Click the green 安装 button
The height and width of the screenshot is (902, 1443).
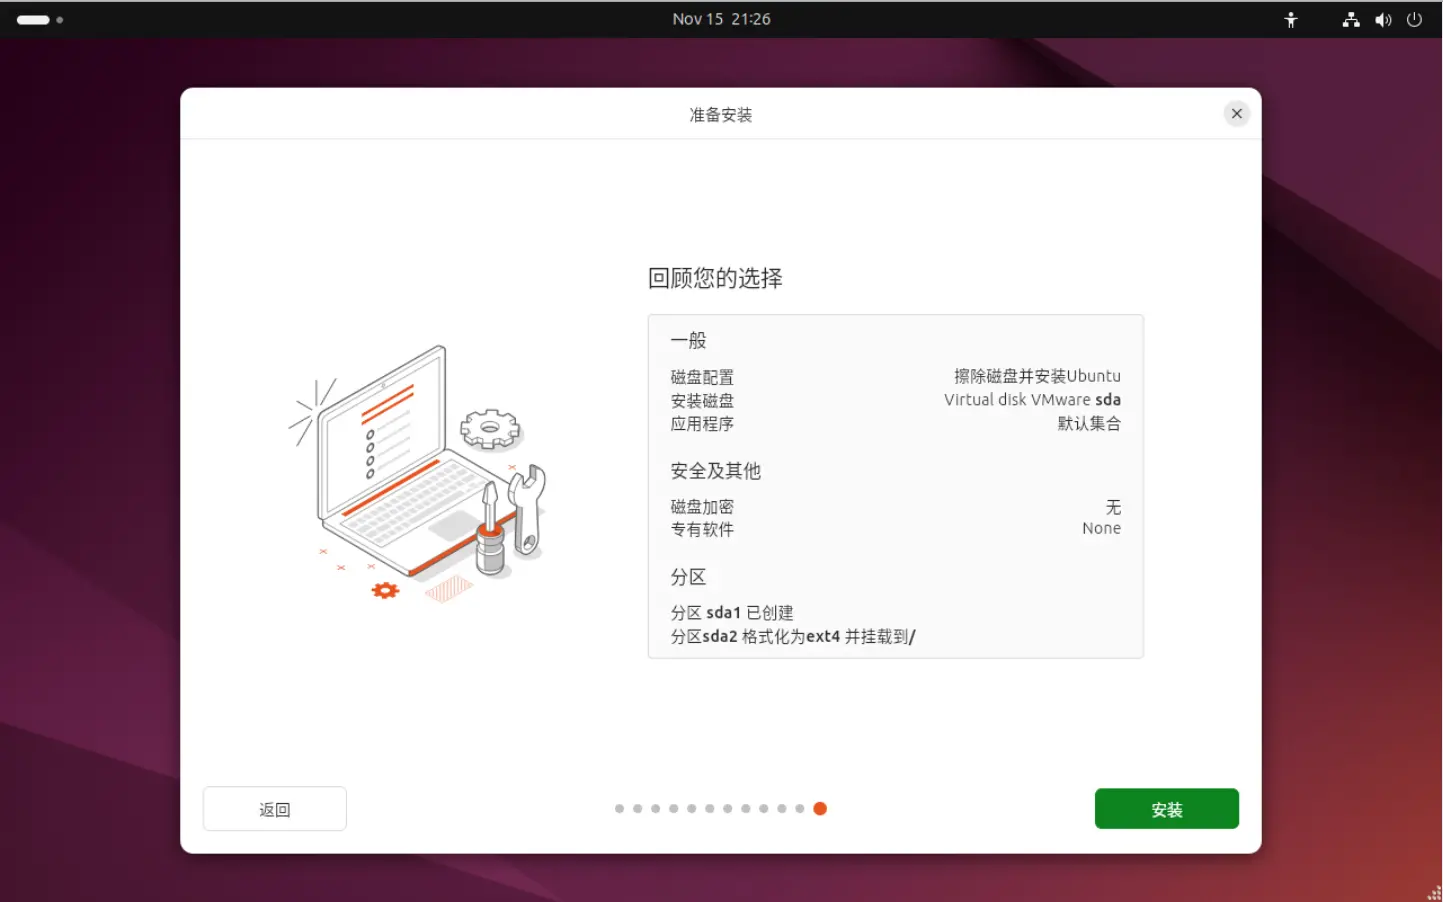[x=1166, y=809]
